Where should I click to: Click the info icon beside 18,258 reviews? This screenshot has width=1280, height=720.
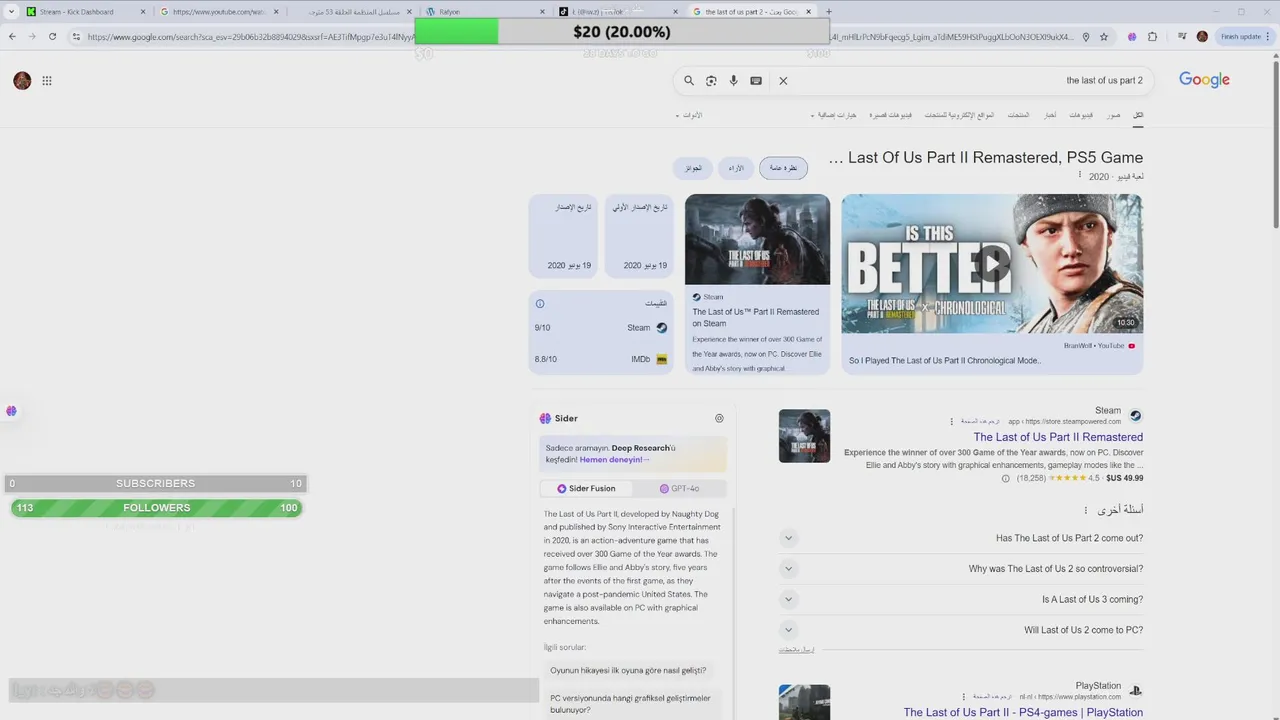pos(1006,479)
